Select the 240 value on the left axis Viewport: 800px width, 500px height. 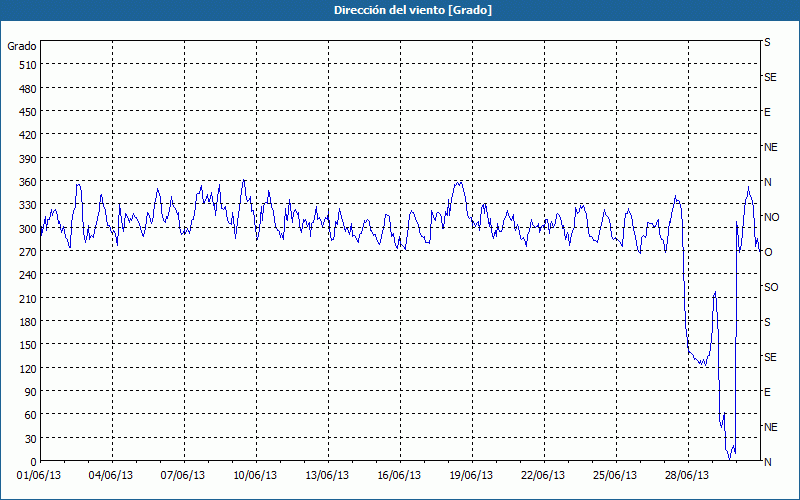pos(28,276)
